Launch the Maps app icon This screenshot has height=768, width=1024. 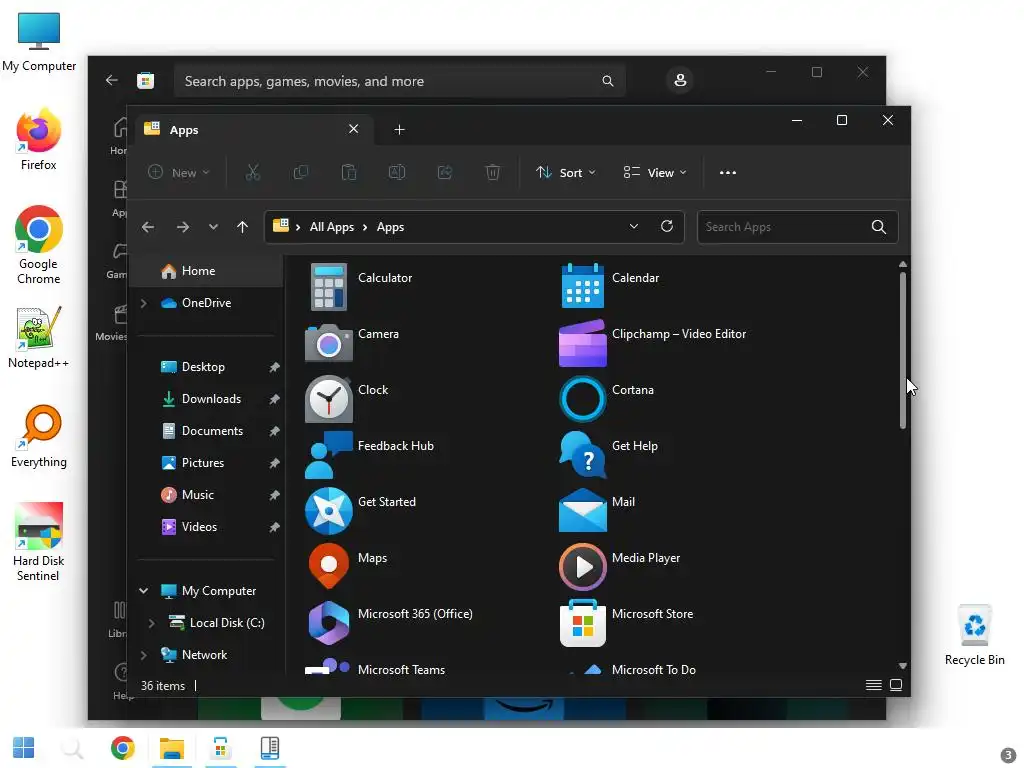(x=328, y=566)
